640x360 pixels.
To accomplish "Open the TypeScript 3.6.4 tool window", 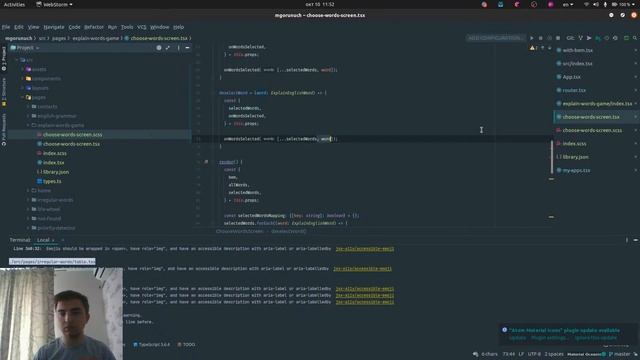I will tap(151, 344).
